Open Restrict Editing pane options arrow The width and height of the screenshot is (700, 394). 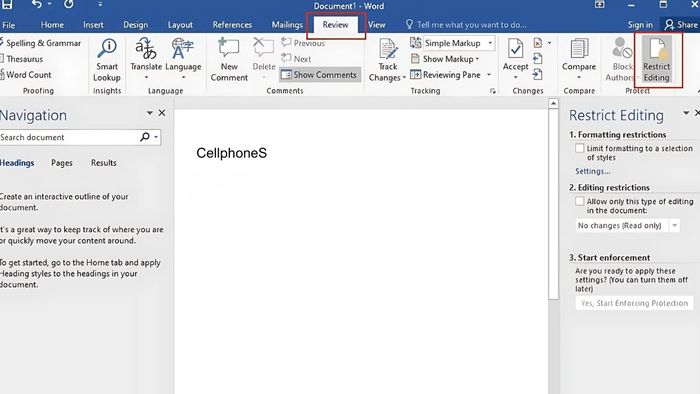point(686,113)
